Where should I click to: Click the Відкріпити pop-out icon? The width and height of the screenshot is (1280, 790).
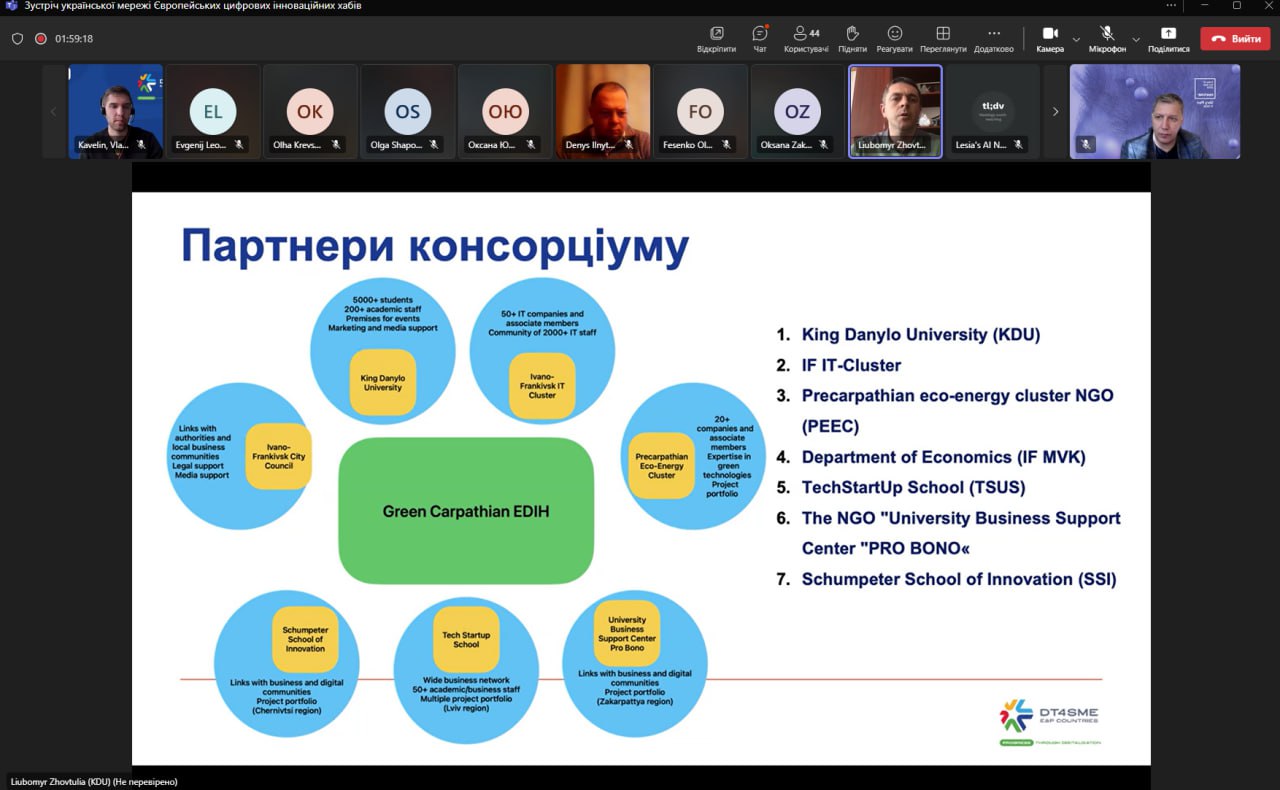point(716,38)
